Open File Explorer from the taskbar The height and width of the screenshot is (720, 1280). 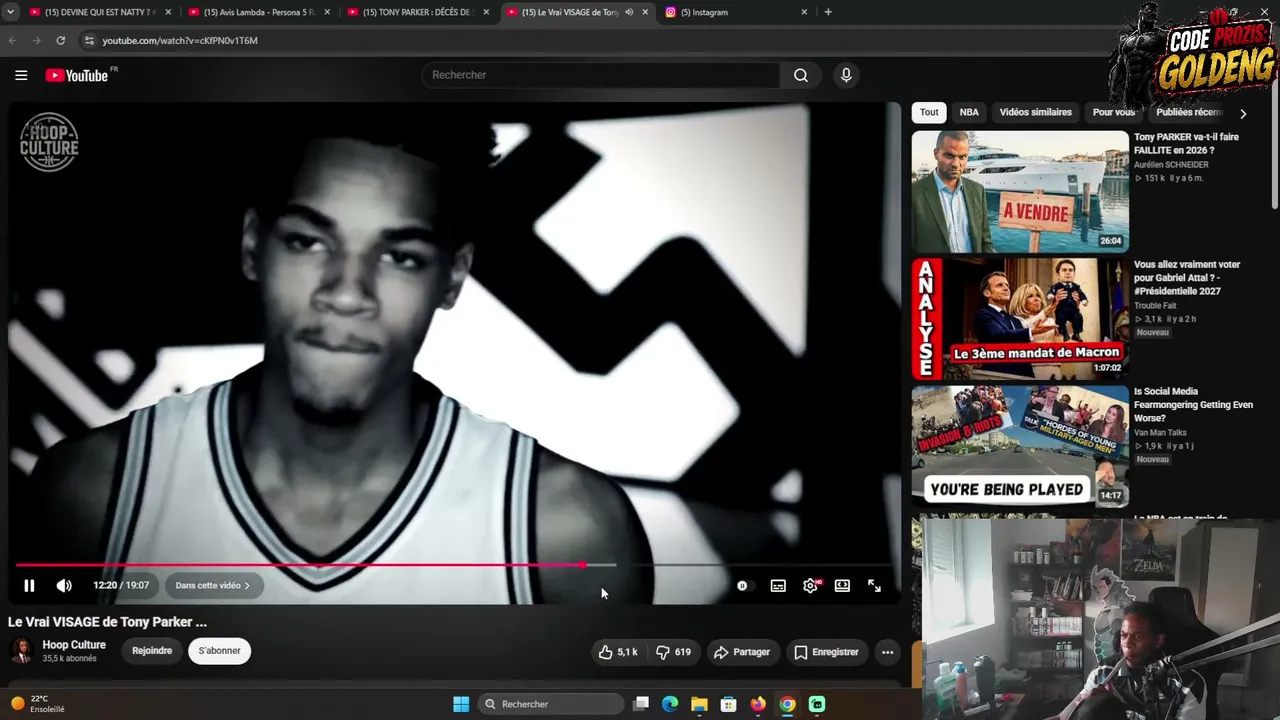coord(699,704)
